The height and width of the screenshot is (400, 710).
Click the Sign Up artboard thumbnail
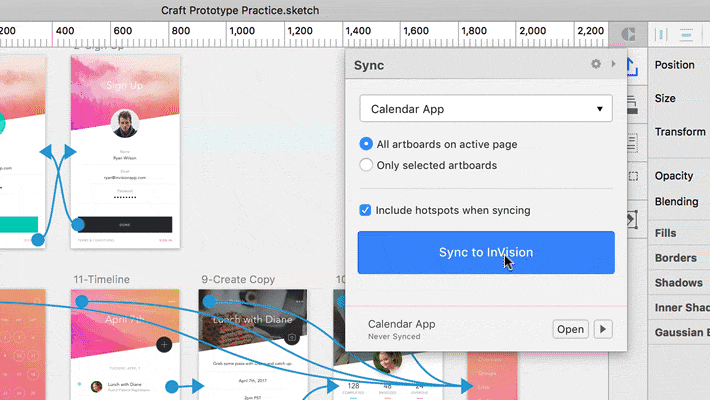pos(124,150)
